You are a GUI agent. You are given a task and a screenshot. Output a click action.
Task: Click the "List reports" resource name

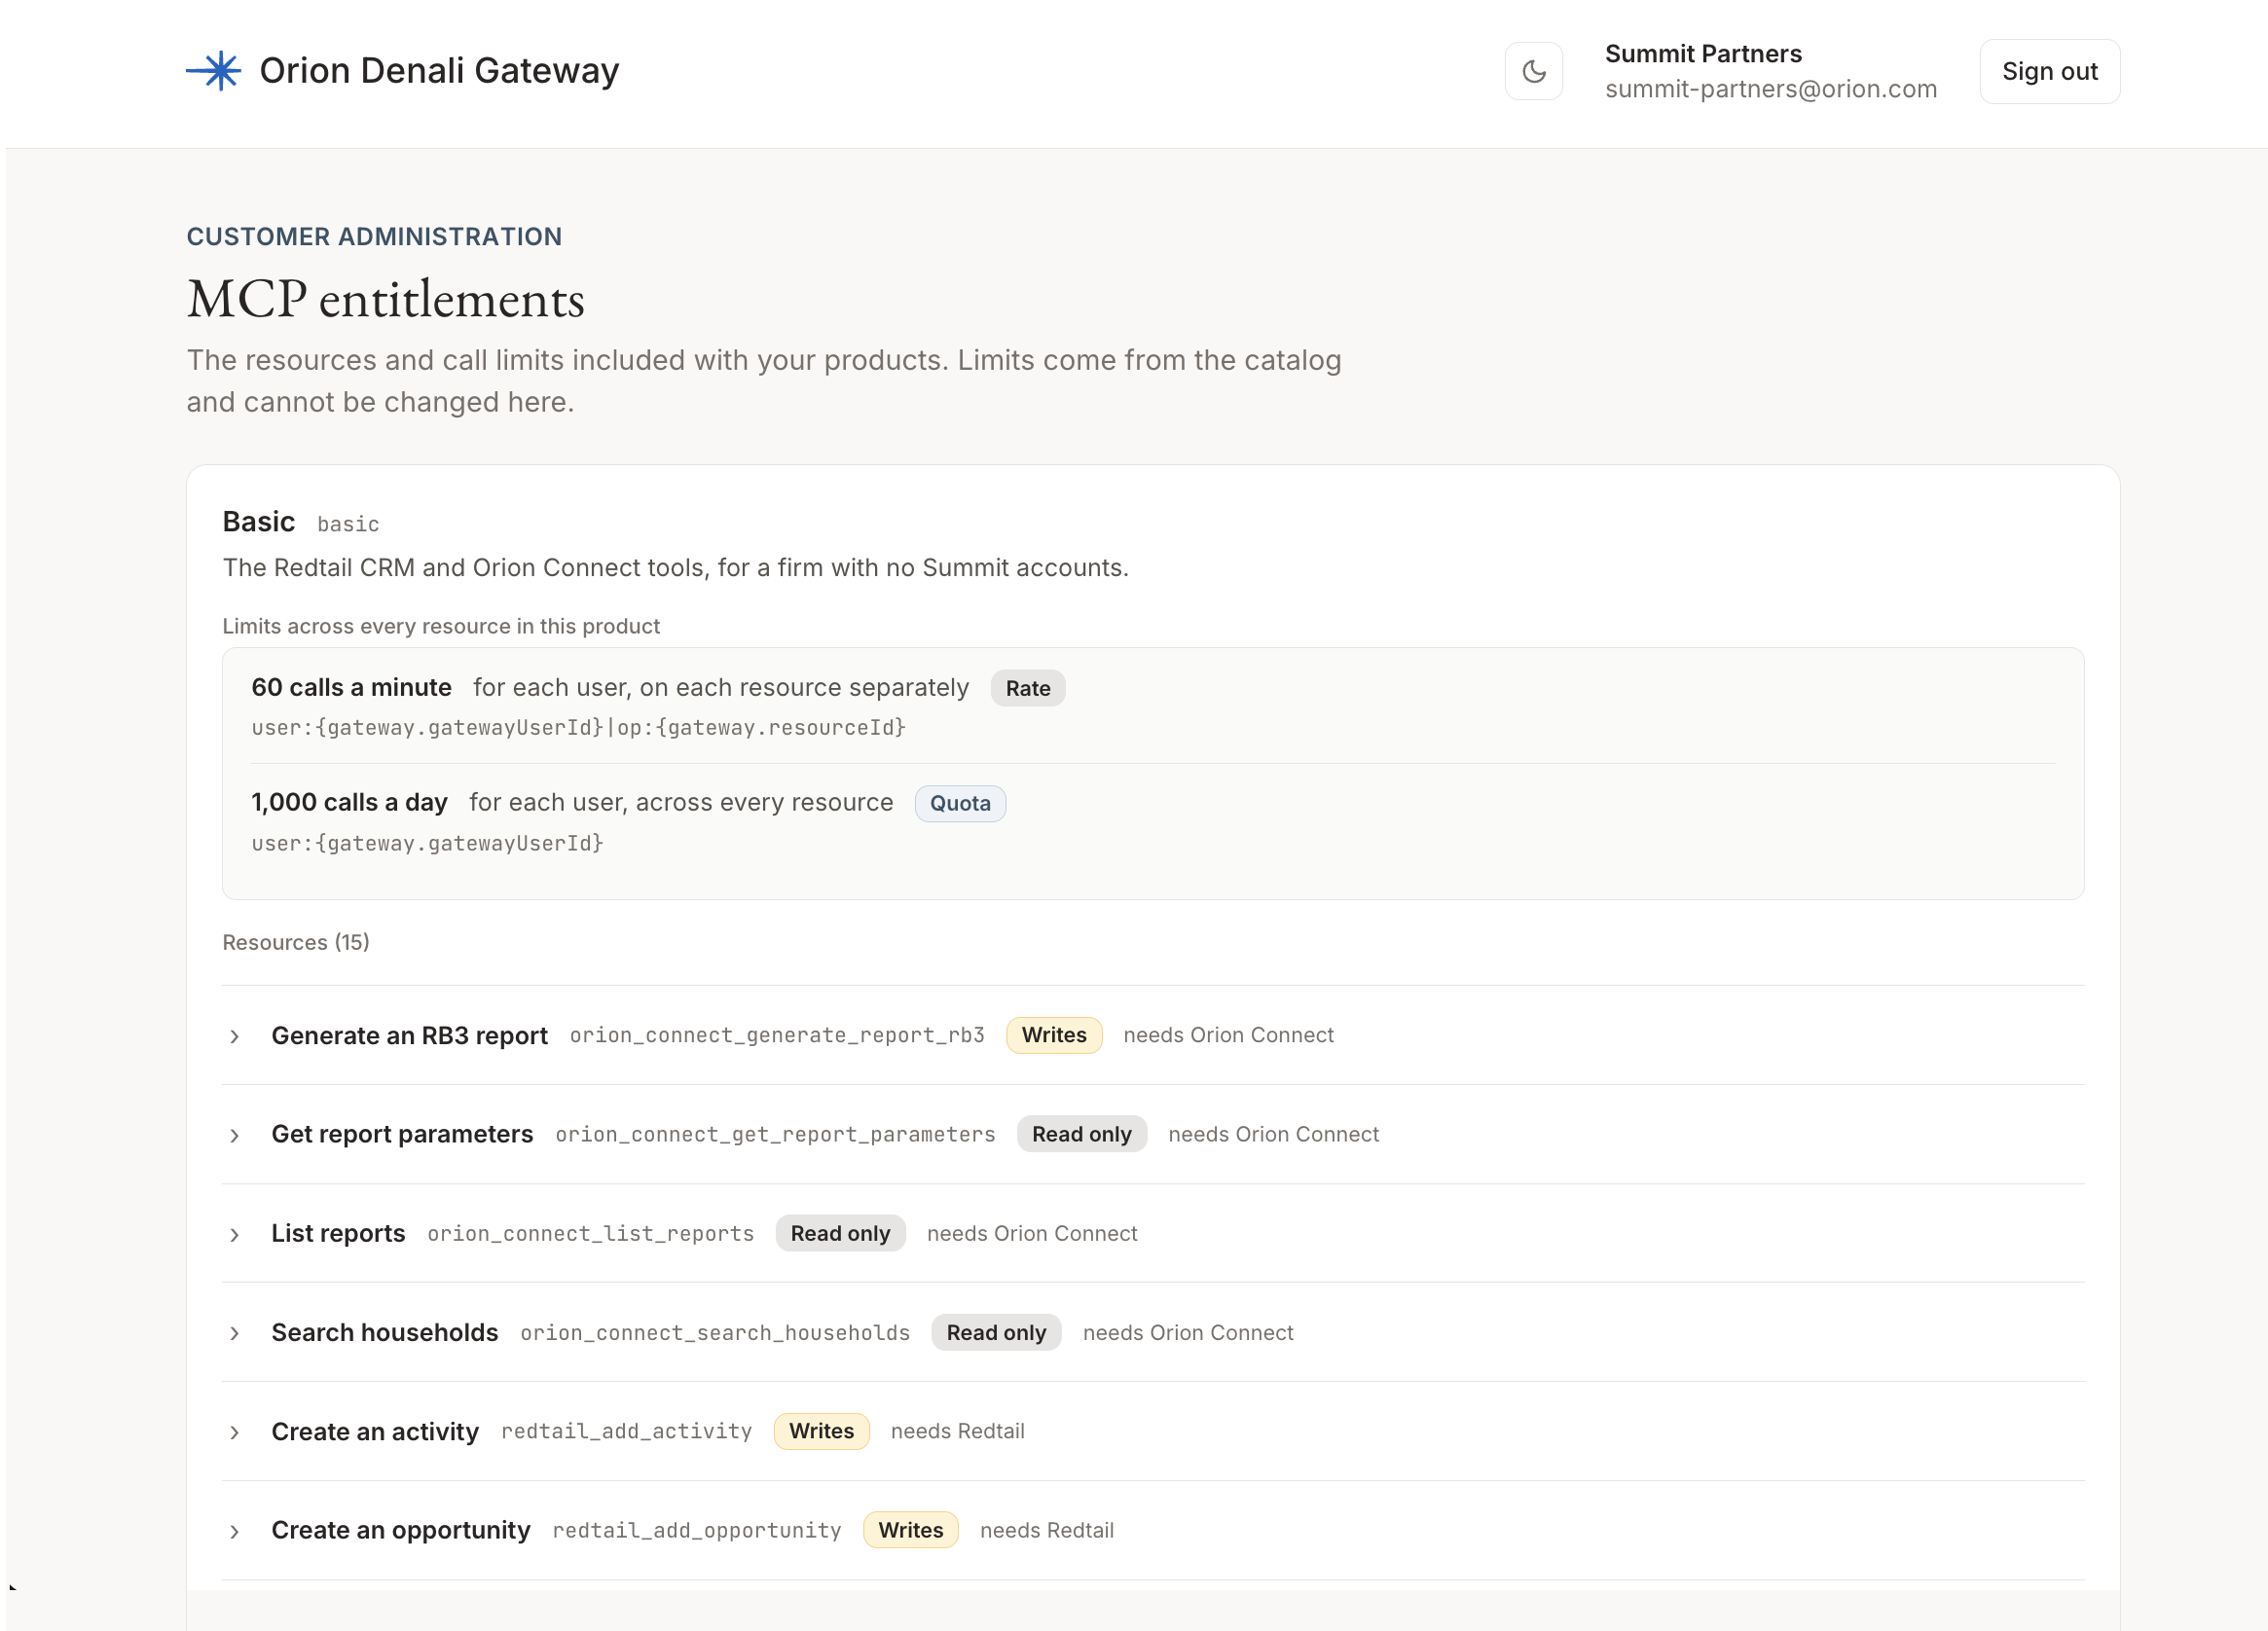tap(338, 1233)
